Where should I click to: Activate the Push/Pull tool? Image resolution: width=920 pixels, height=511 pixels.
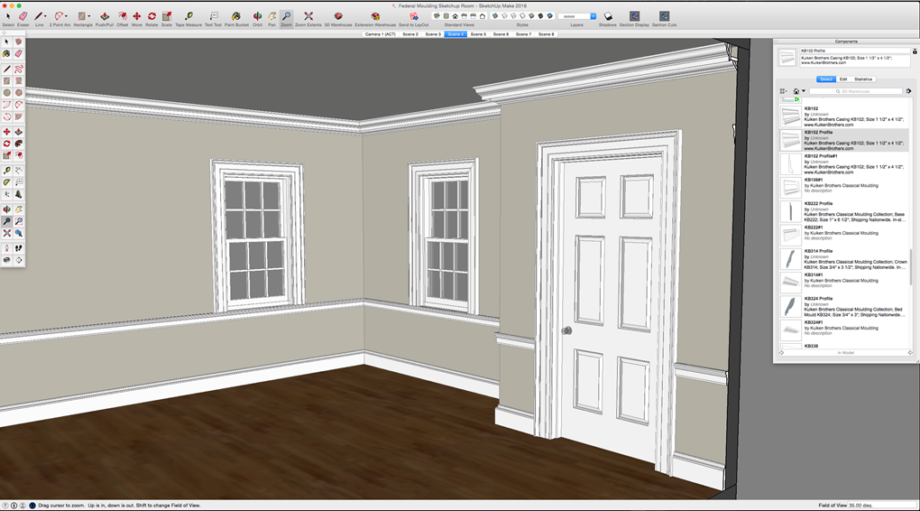(107, 17)
